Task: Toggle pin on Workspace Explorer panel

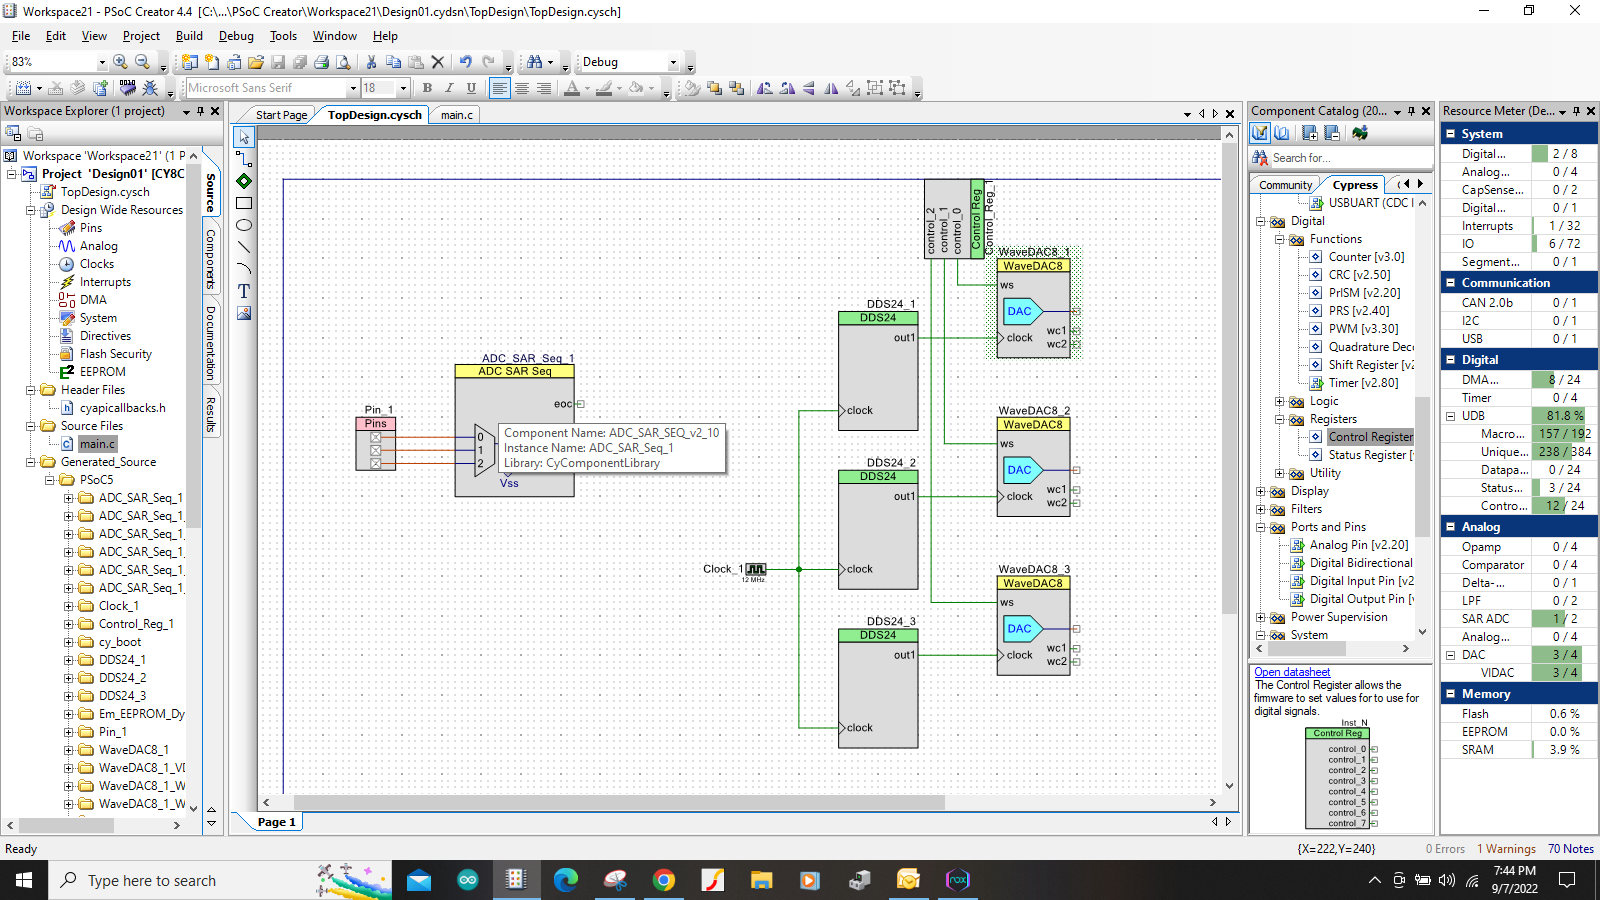Action: [x=200, y=111]
